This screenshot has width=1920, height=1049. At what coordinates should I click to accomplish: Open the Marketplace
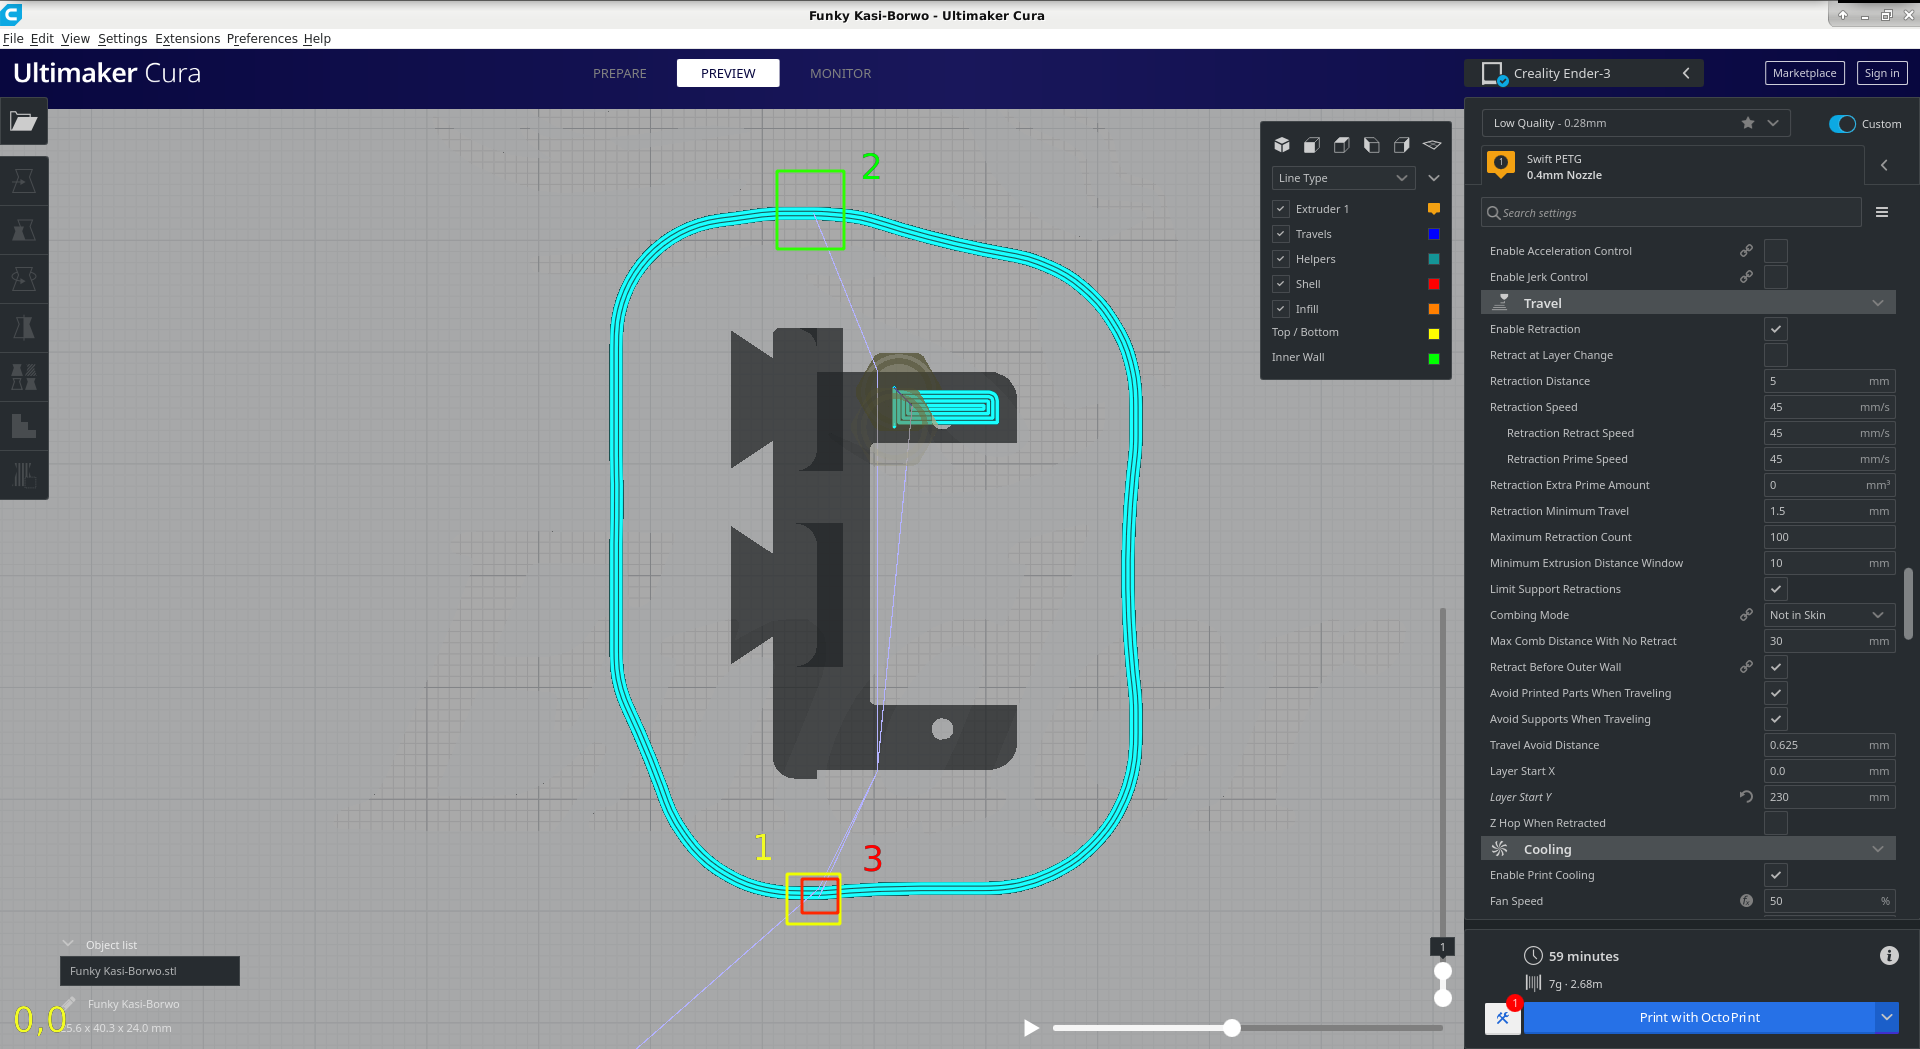[x=1804, y=73]
